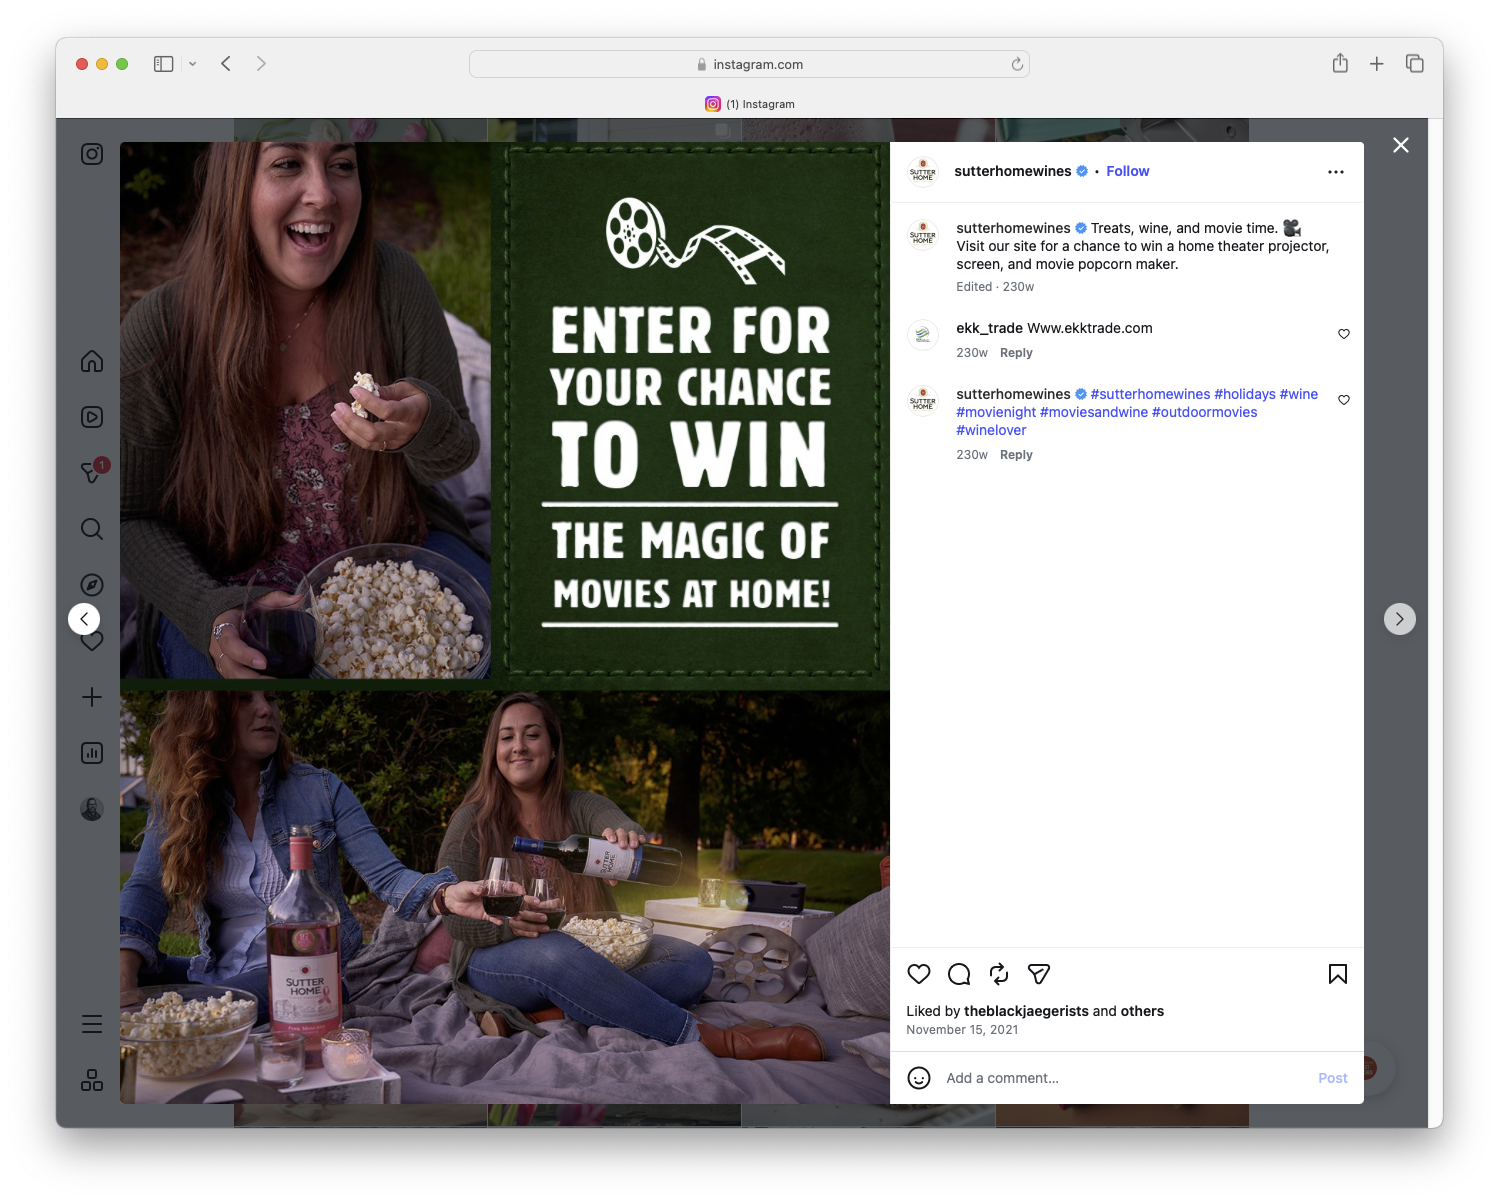Open the emoji picker in comment box
This screenshot has width=1499, height=1202.
click(x=918, y=1078)
